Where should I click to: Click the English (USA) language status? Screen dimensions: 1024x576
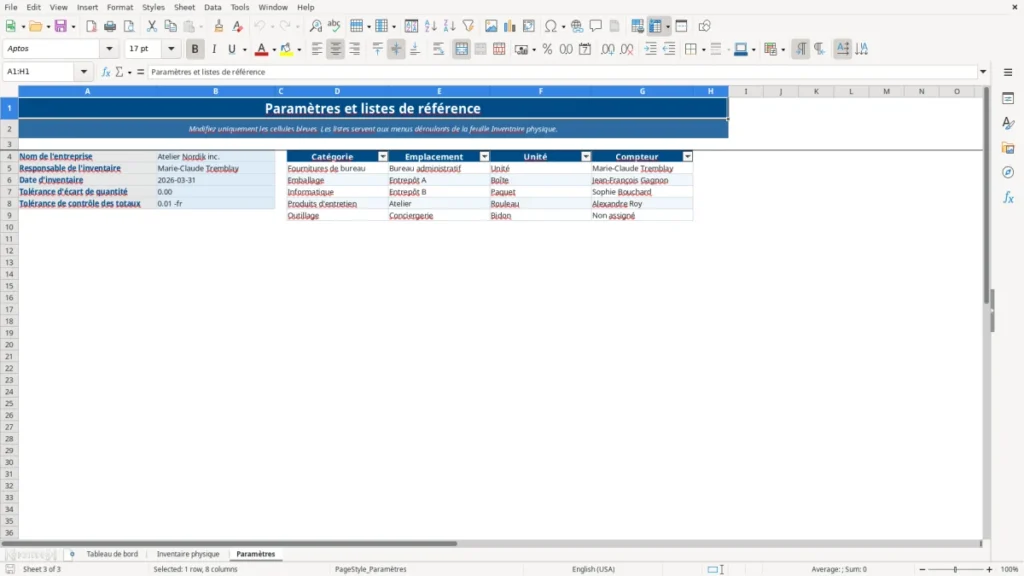594,569
